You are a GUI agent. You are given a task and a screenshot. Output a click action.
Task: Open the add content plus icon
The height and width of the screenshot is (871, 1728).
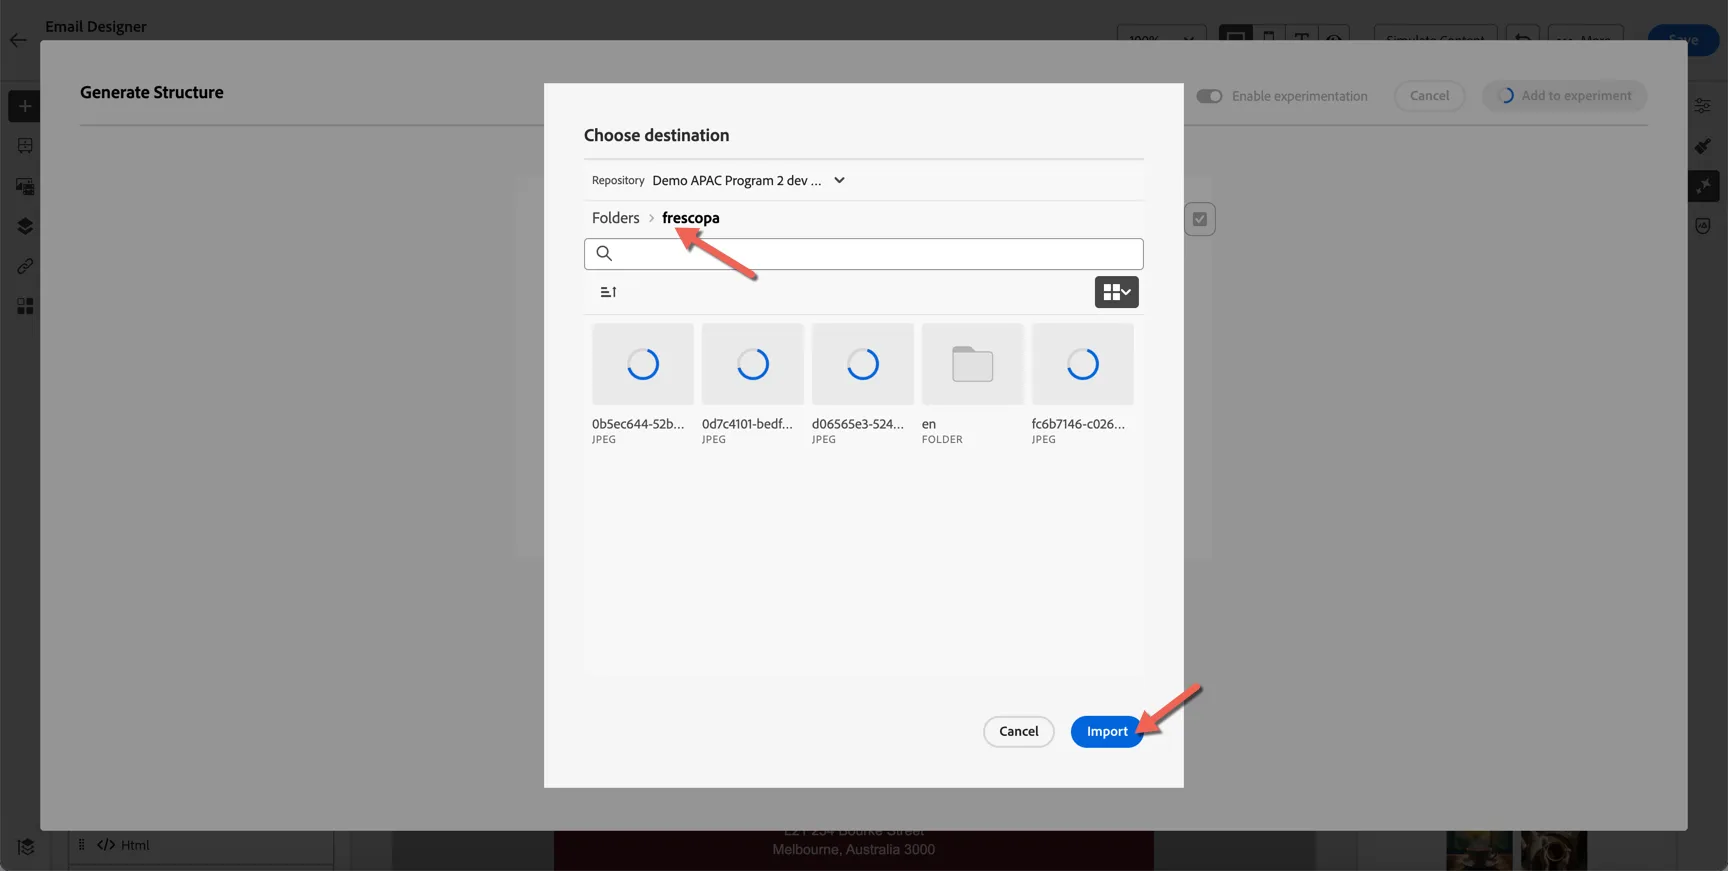pos(25,106)
